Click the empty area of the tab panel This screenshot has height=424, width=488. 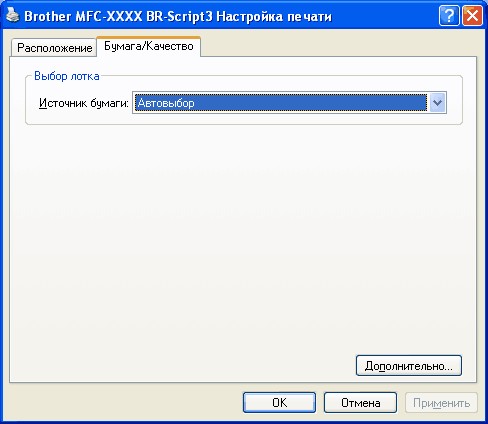pos(243,233)
